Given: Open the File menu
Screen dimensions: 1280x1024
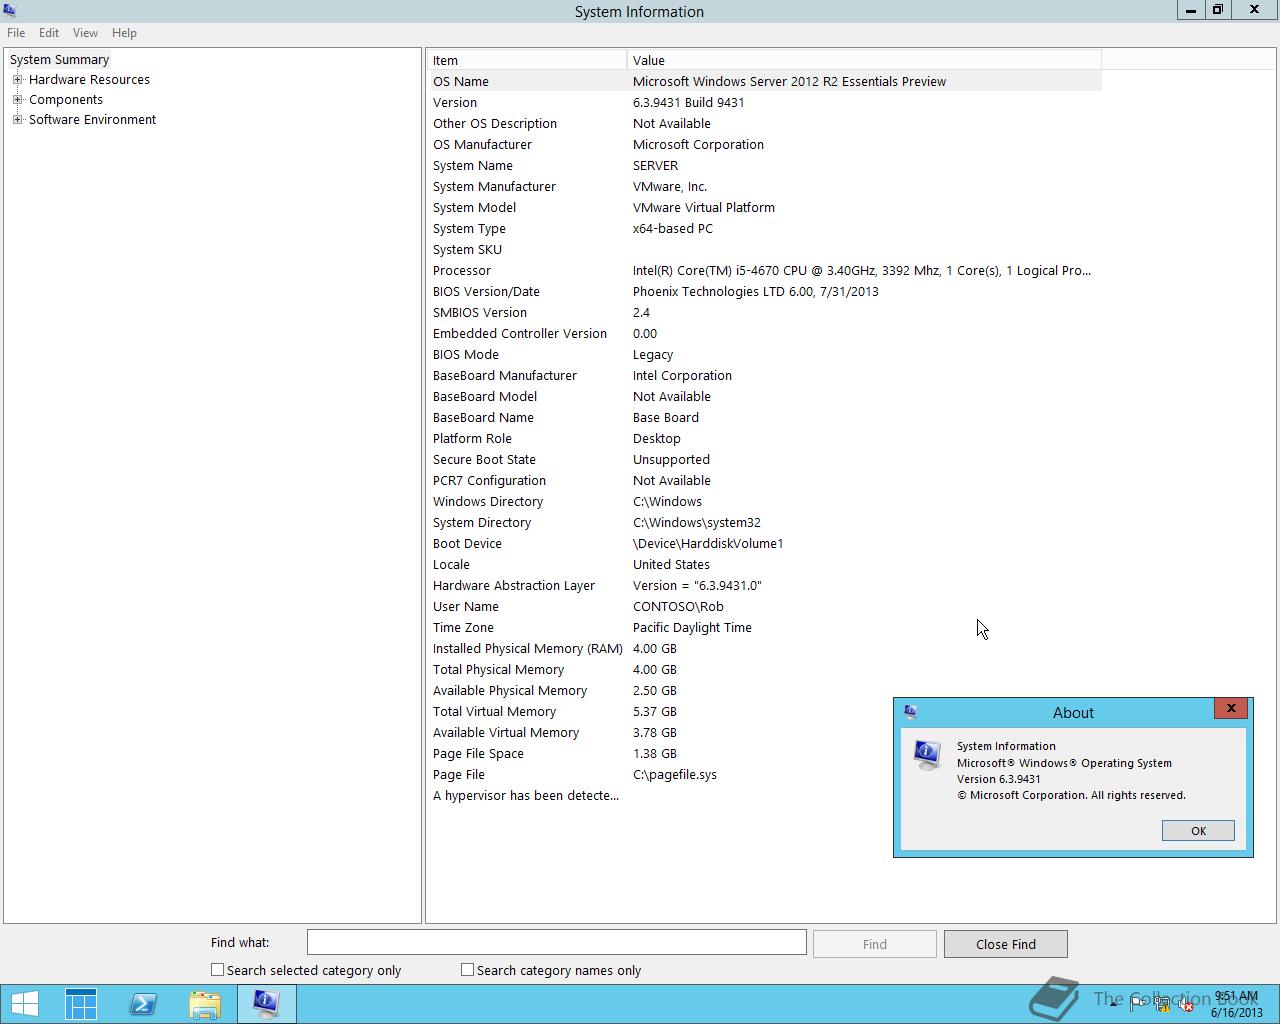Looking at the screenshot, I should tap(16, 33).
